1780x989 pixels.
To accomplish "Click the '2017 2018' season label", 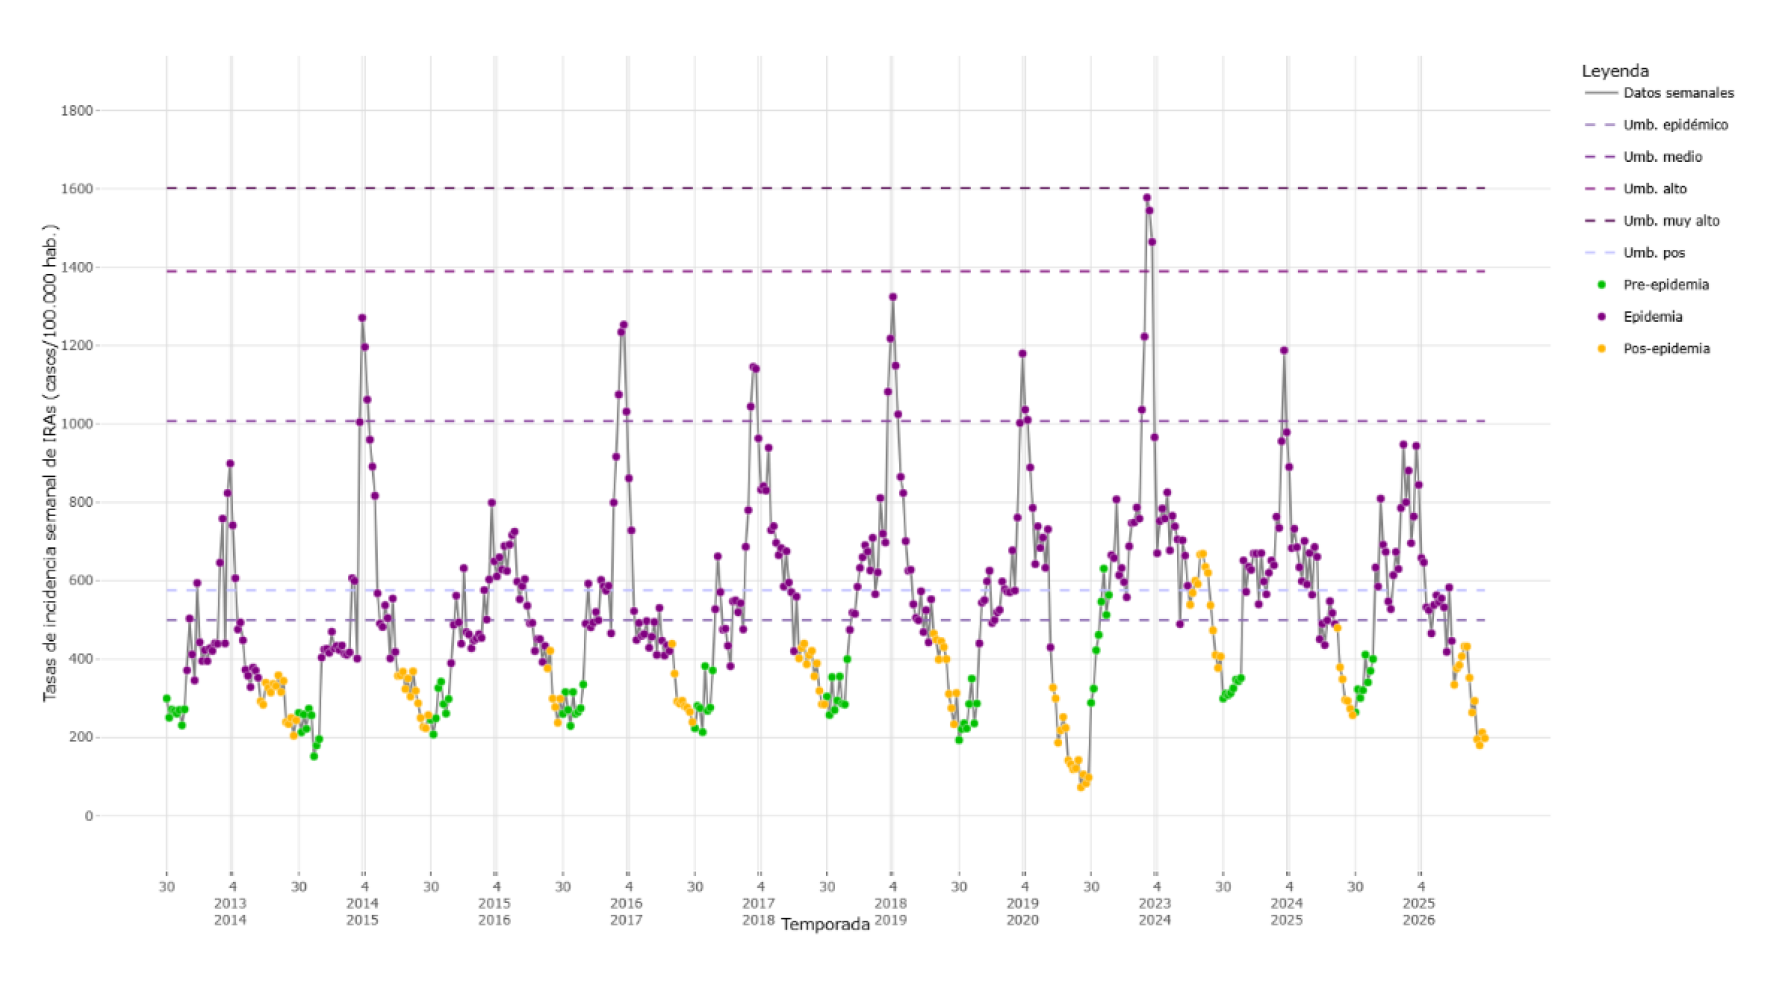I will 758,911.
